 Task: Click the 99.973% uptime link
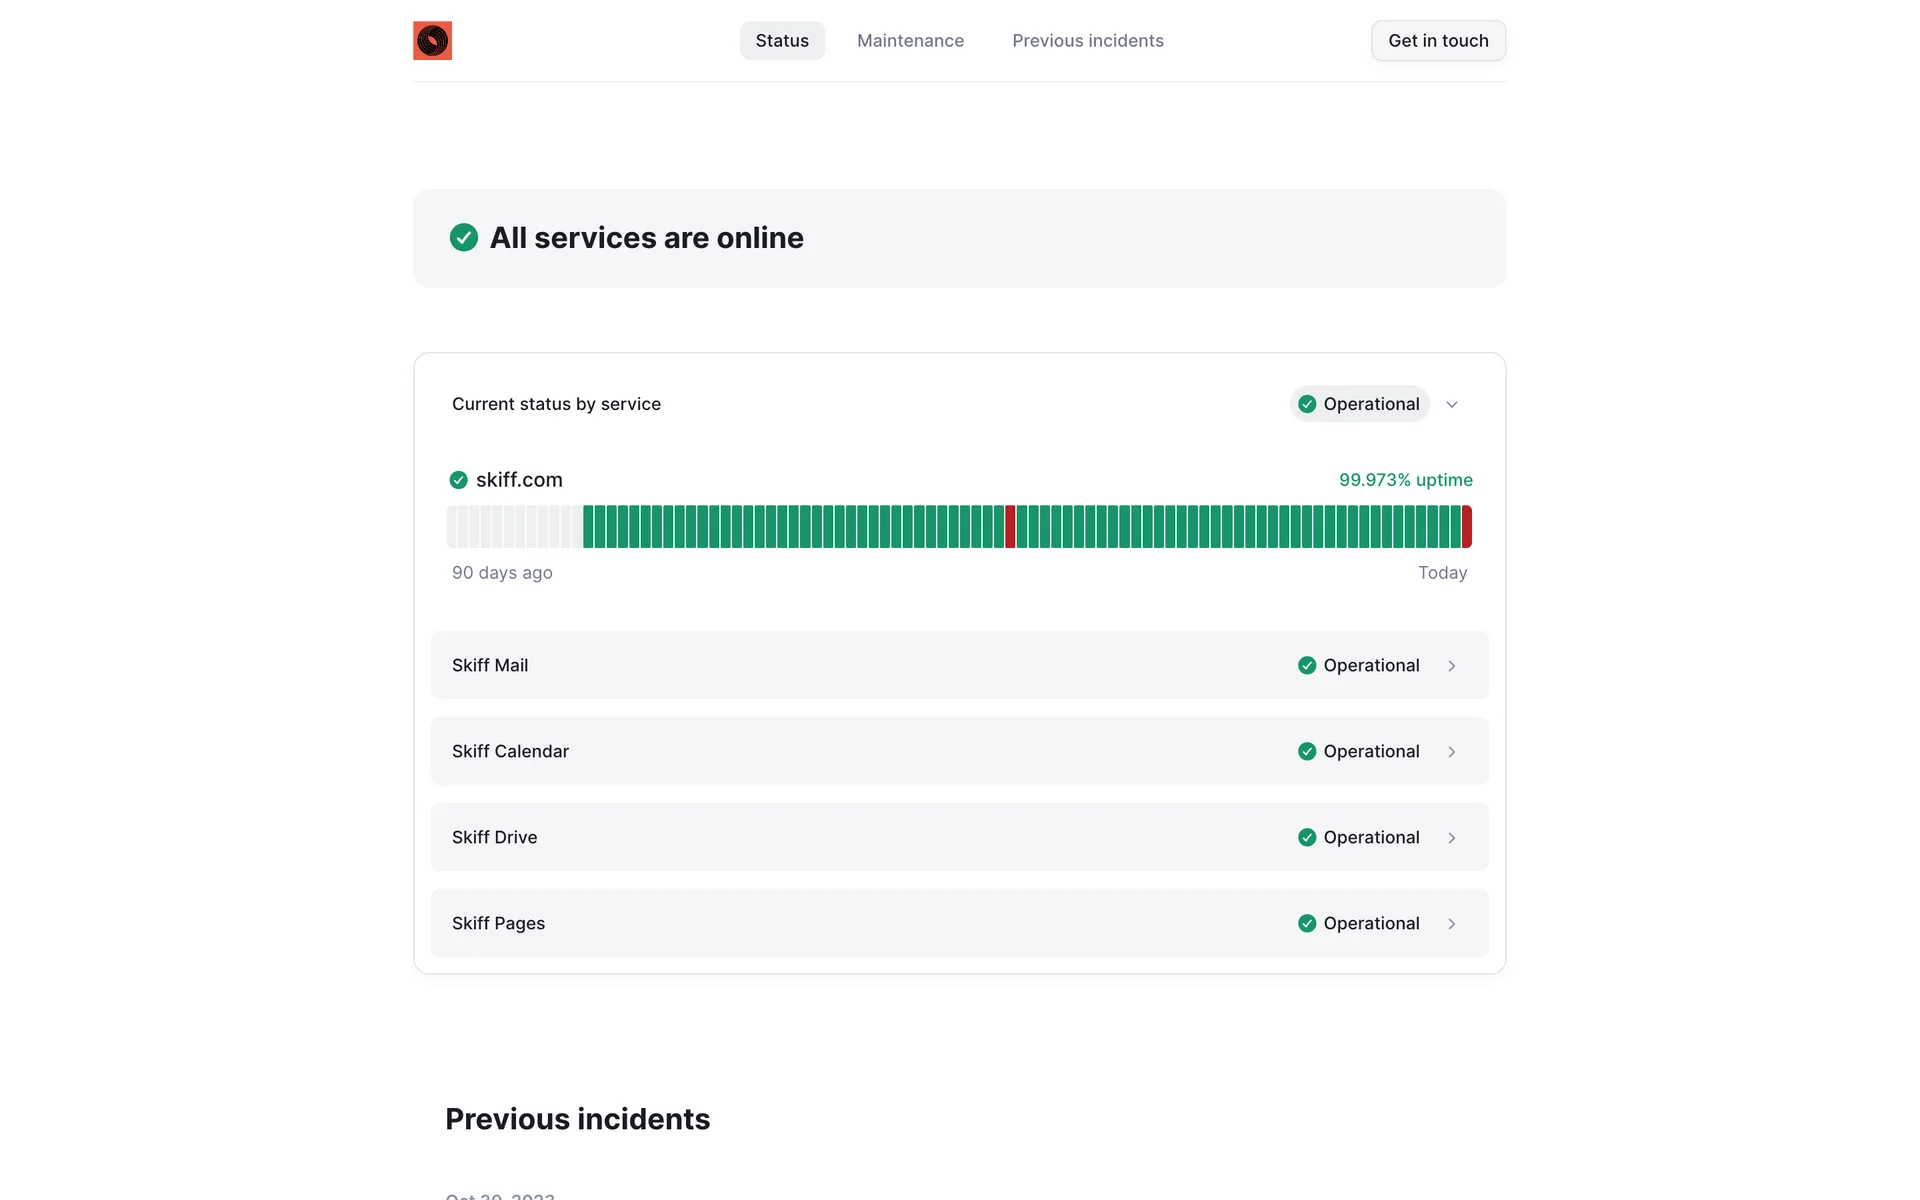[1405, 480]
